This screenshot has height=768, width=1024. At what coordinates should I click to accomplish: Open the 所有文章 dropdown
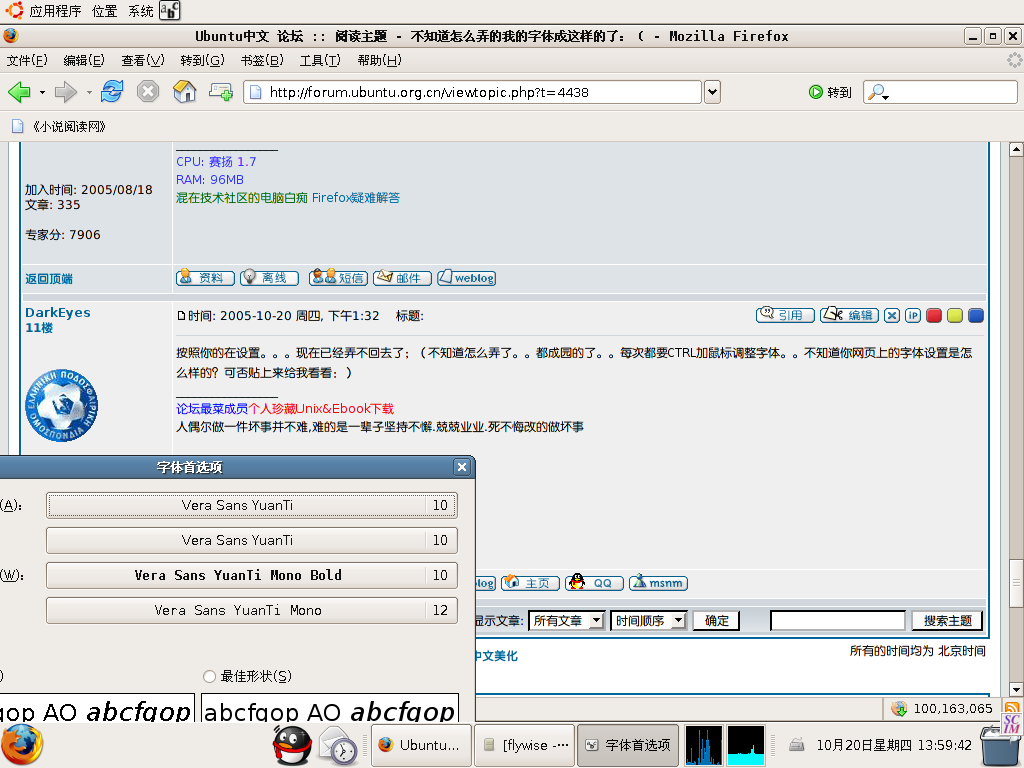pyautogui.click(x=567, y=620)
